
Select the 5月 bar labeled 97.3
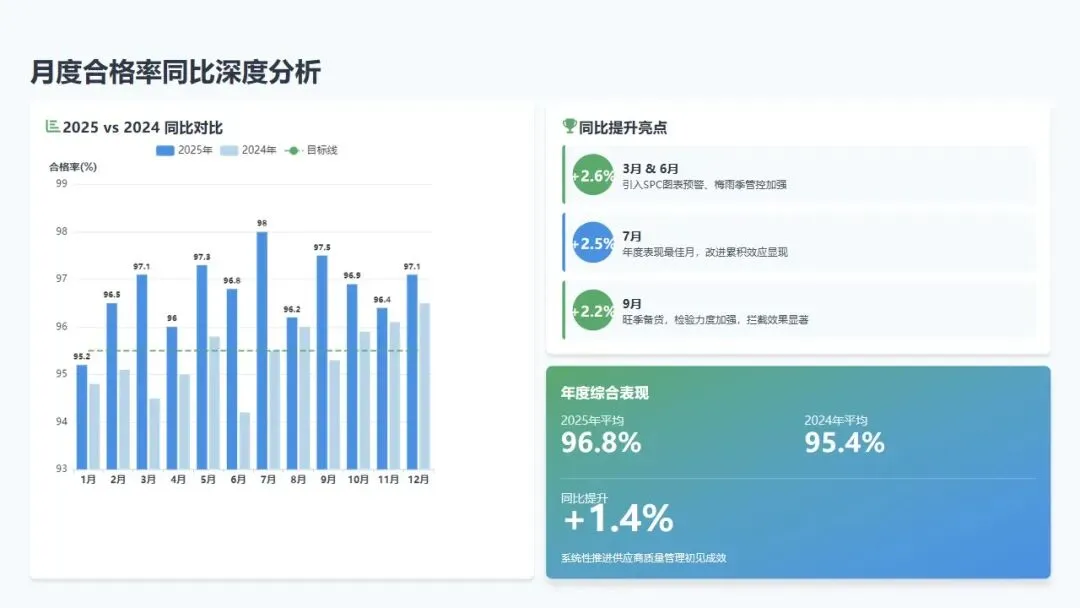202,367
